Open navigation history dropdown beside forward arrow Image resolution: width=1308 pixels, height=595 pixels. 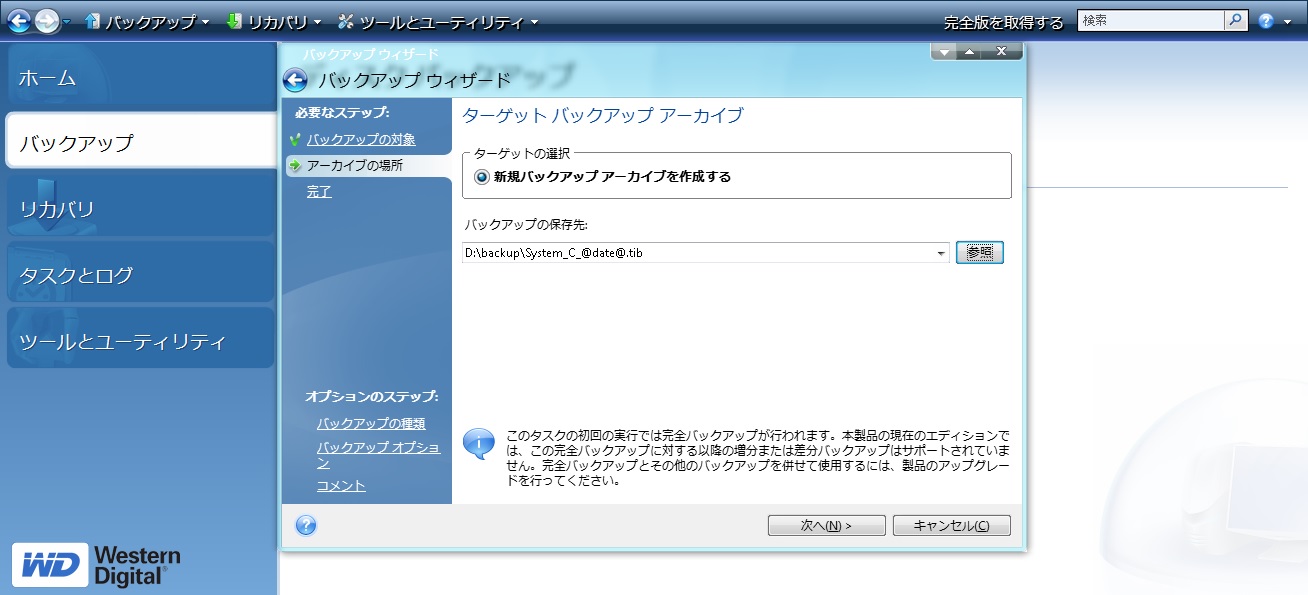tap(67, 22)
